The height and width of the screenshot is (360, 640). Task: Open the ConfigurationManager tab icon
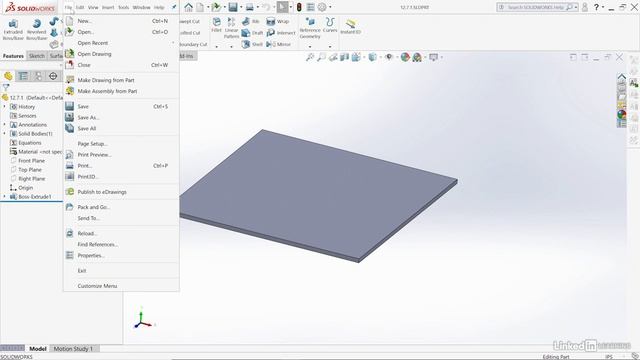(x=38, y=76)
